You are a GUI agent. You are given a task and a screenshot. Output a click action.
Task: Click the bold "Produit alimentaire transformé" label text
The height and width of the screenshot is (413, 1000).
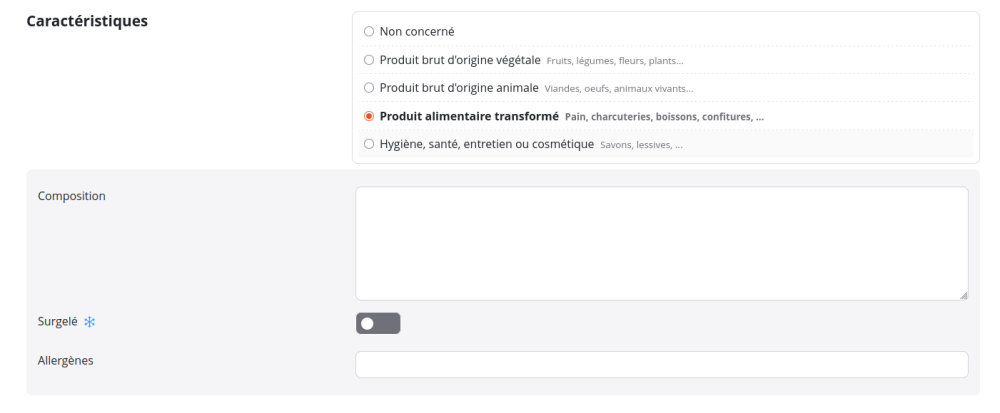[468, 116]
